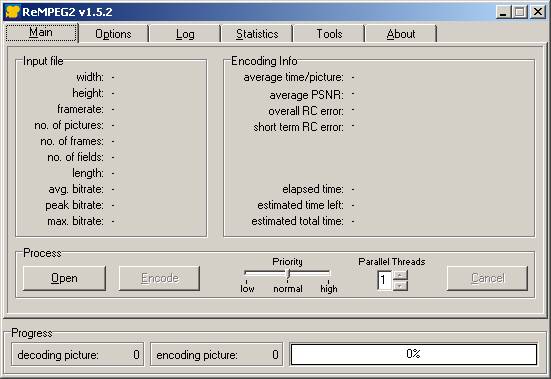
Task: Click the 'peak bitrate:' label
Action: pyautogui.click(x=74, y=205)
